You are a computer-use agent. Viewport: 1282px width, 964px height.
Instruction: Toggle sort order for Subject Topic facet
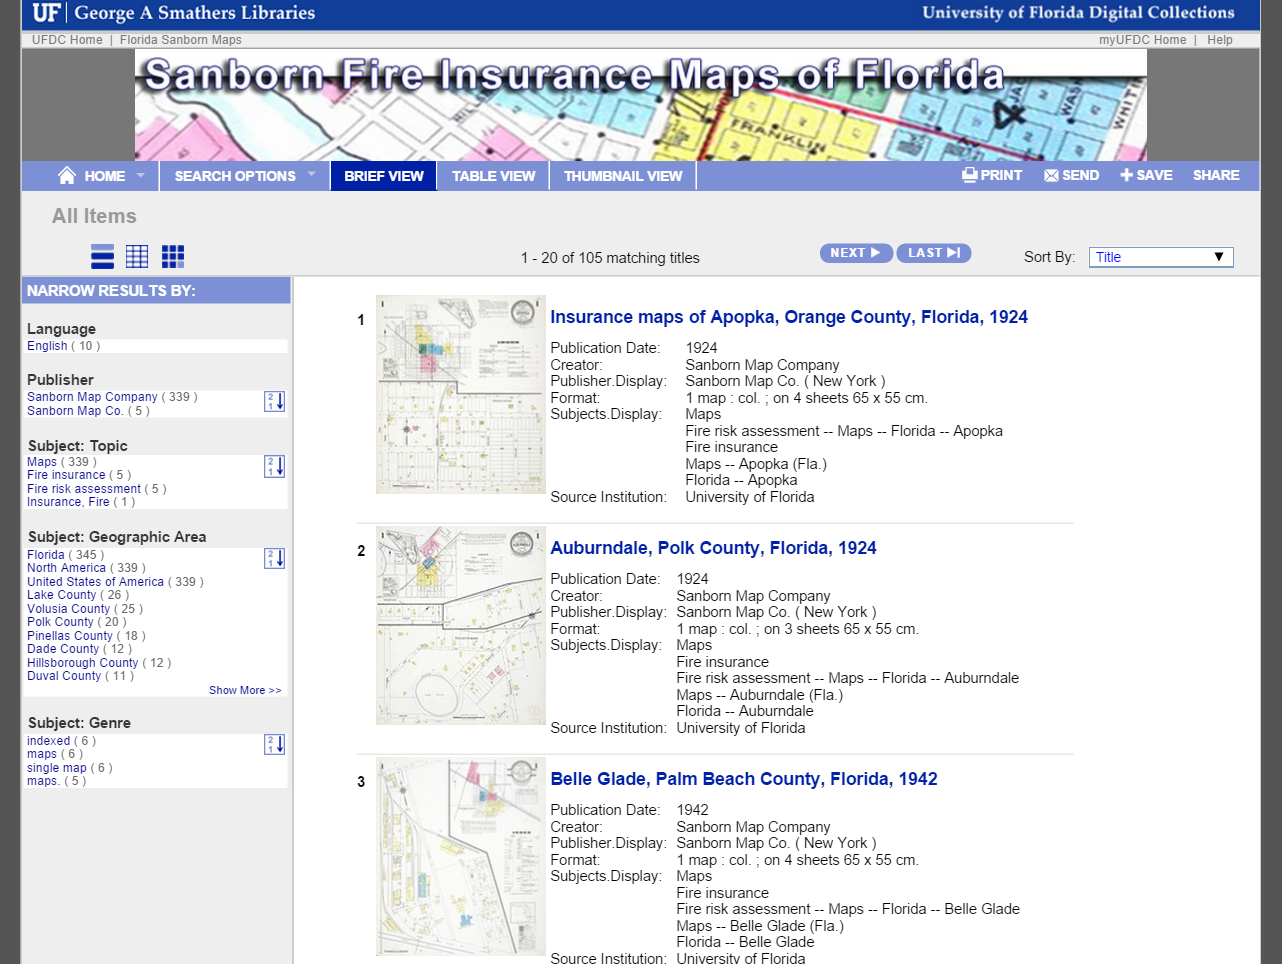pos(274,467)
